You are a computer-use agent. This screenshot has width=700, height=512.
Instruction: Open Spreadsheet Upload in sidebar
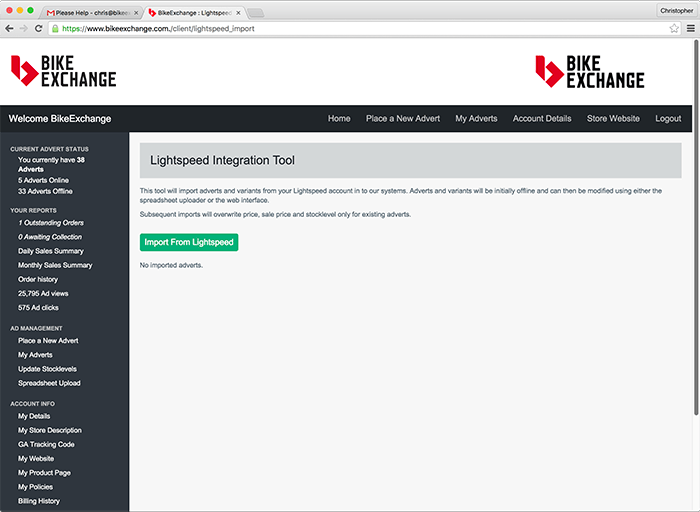click(x=49, y=383)
